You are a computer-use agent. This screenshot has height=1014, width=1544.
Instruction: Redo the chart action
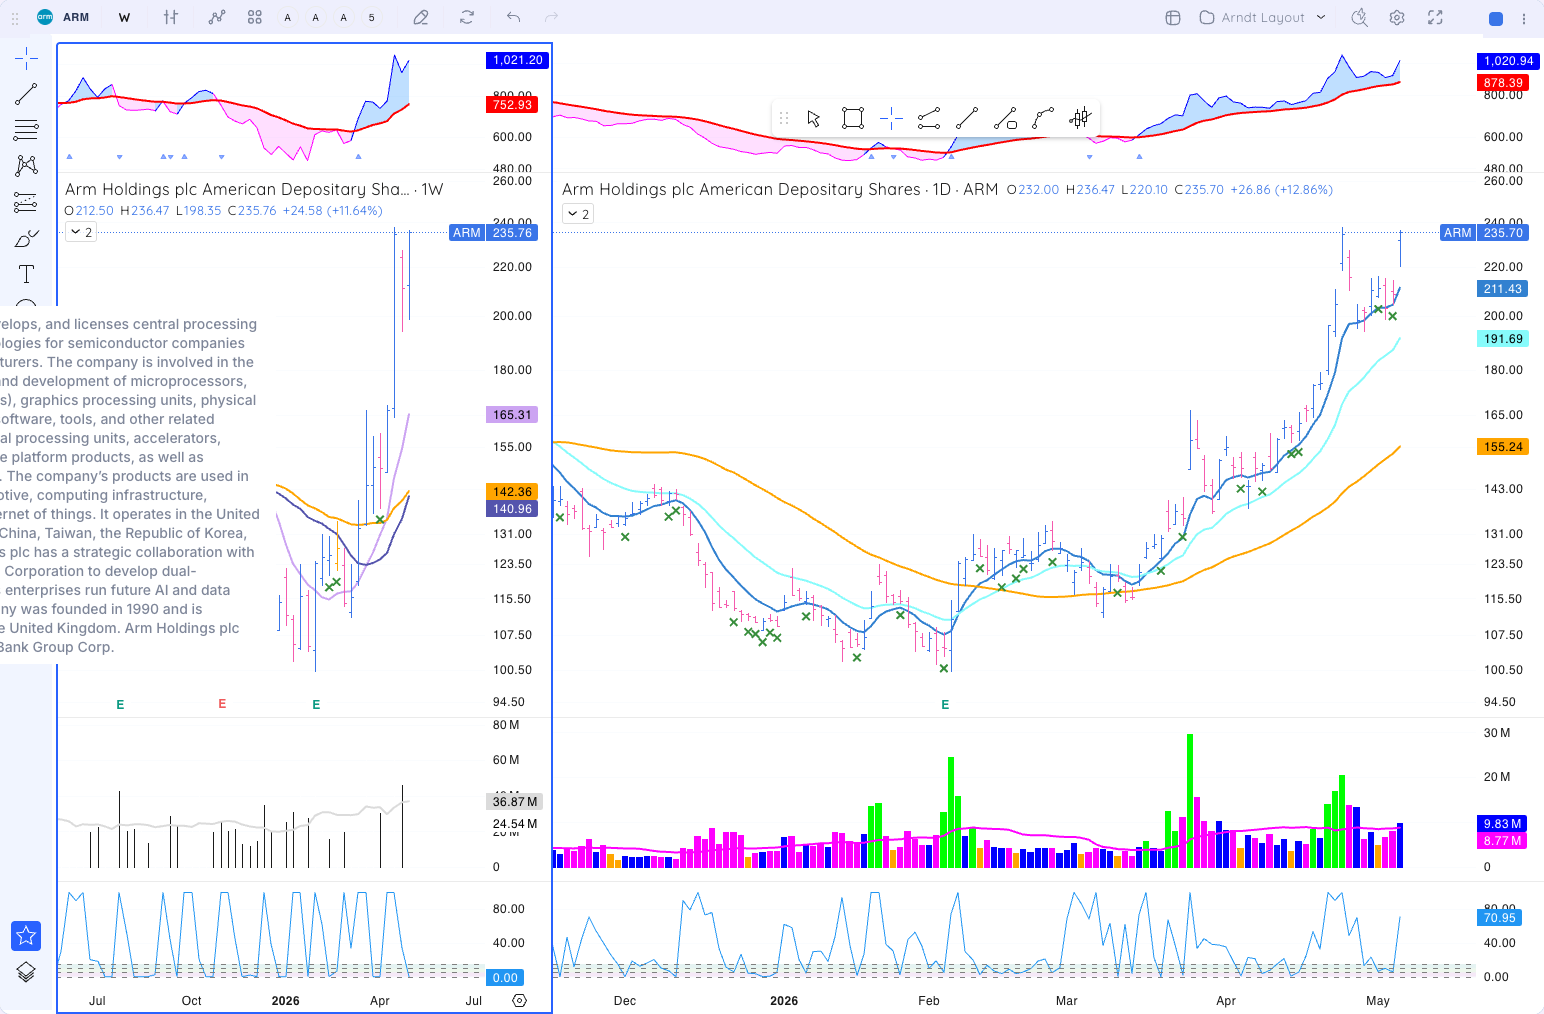pos(551,17)
